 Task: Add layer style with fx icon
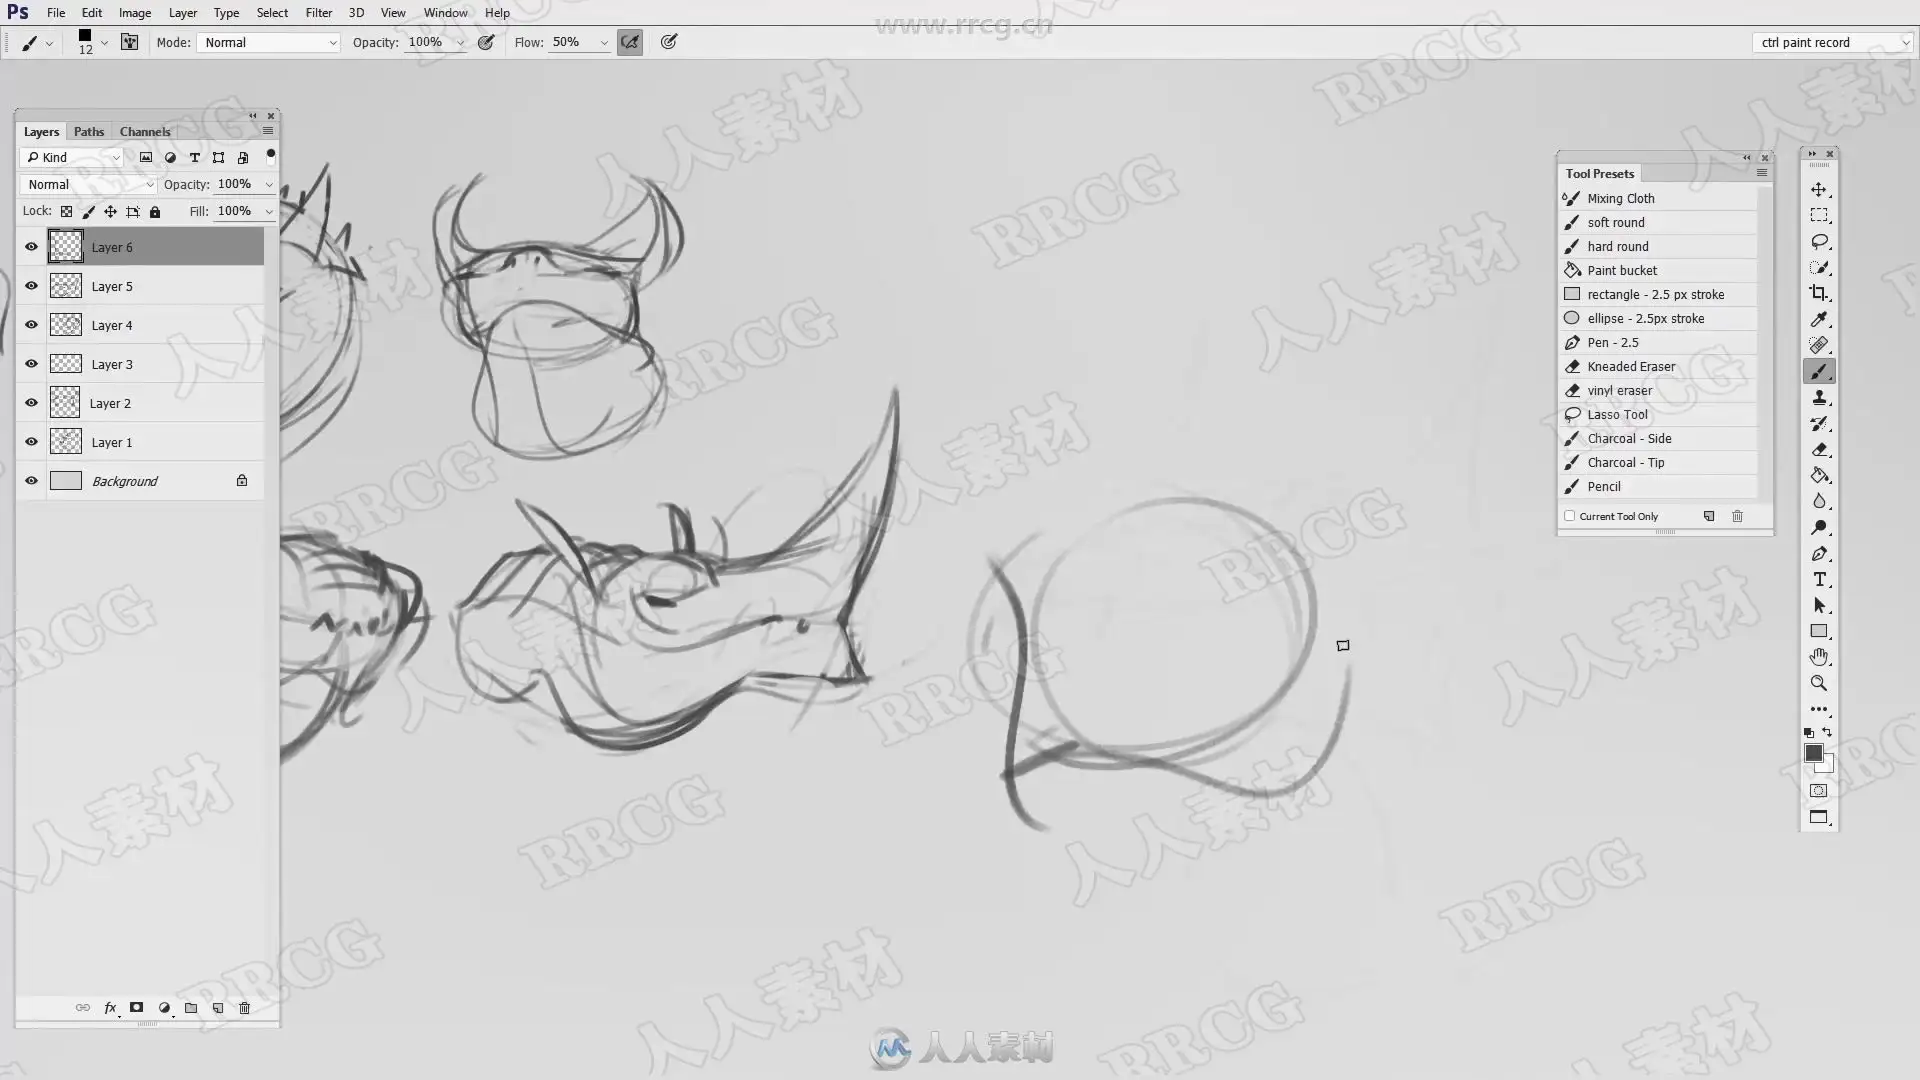(x=110, y=1008)
